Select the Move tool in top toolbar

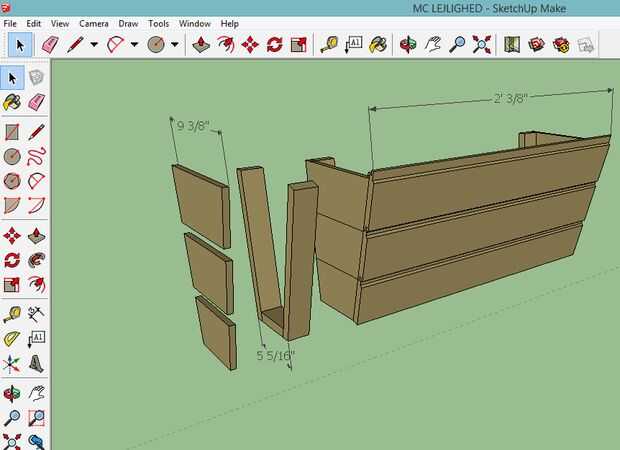click(250, 45)
